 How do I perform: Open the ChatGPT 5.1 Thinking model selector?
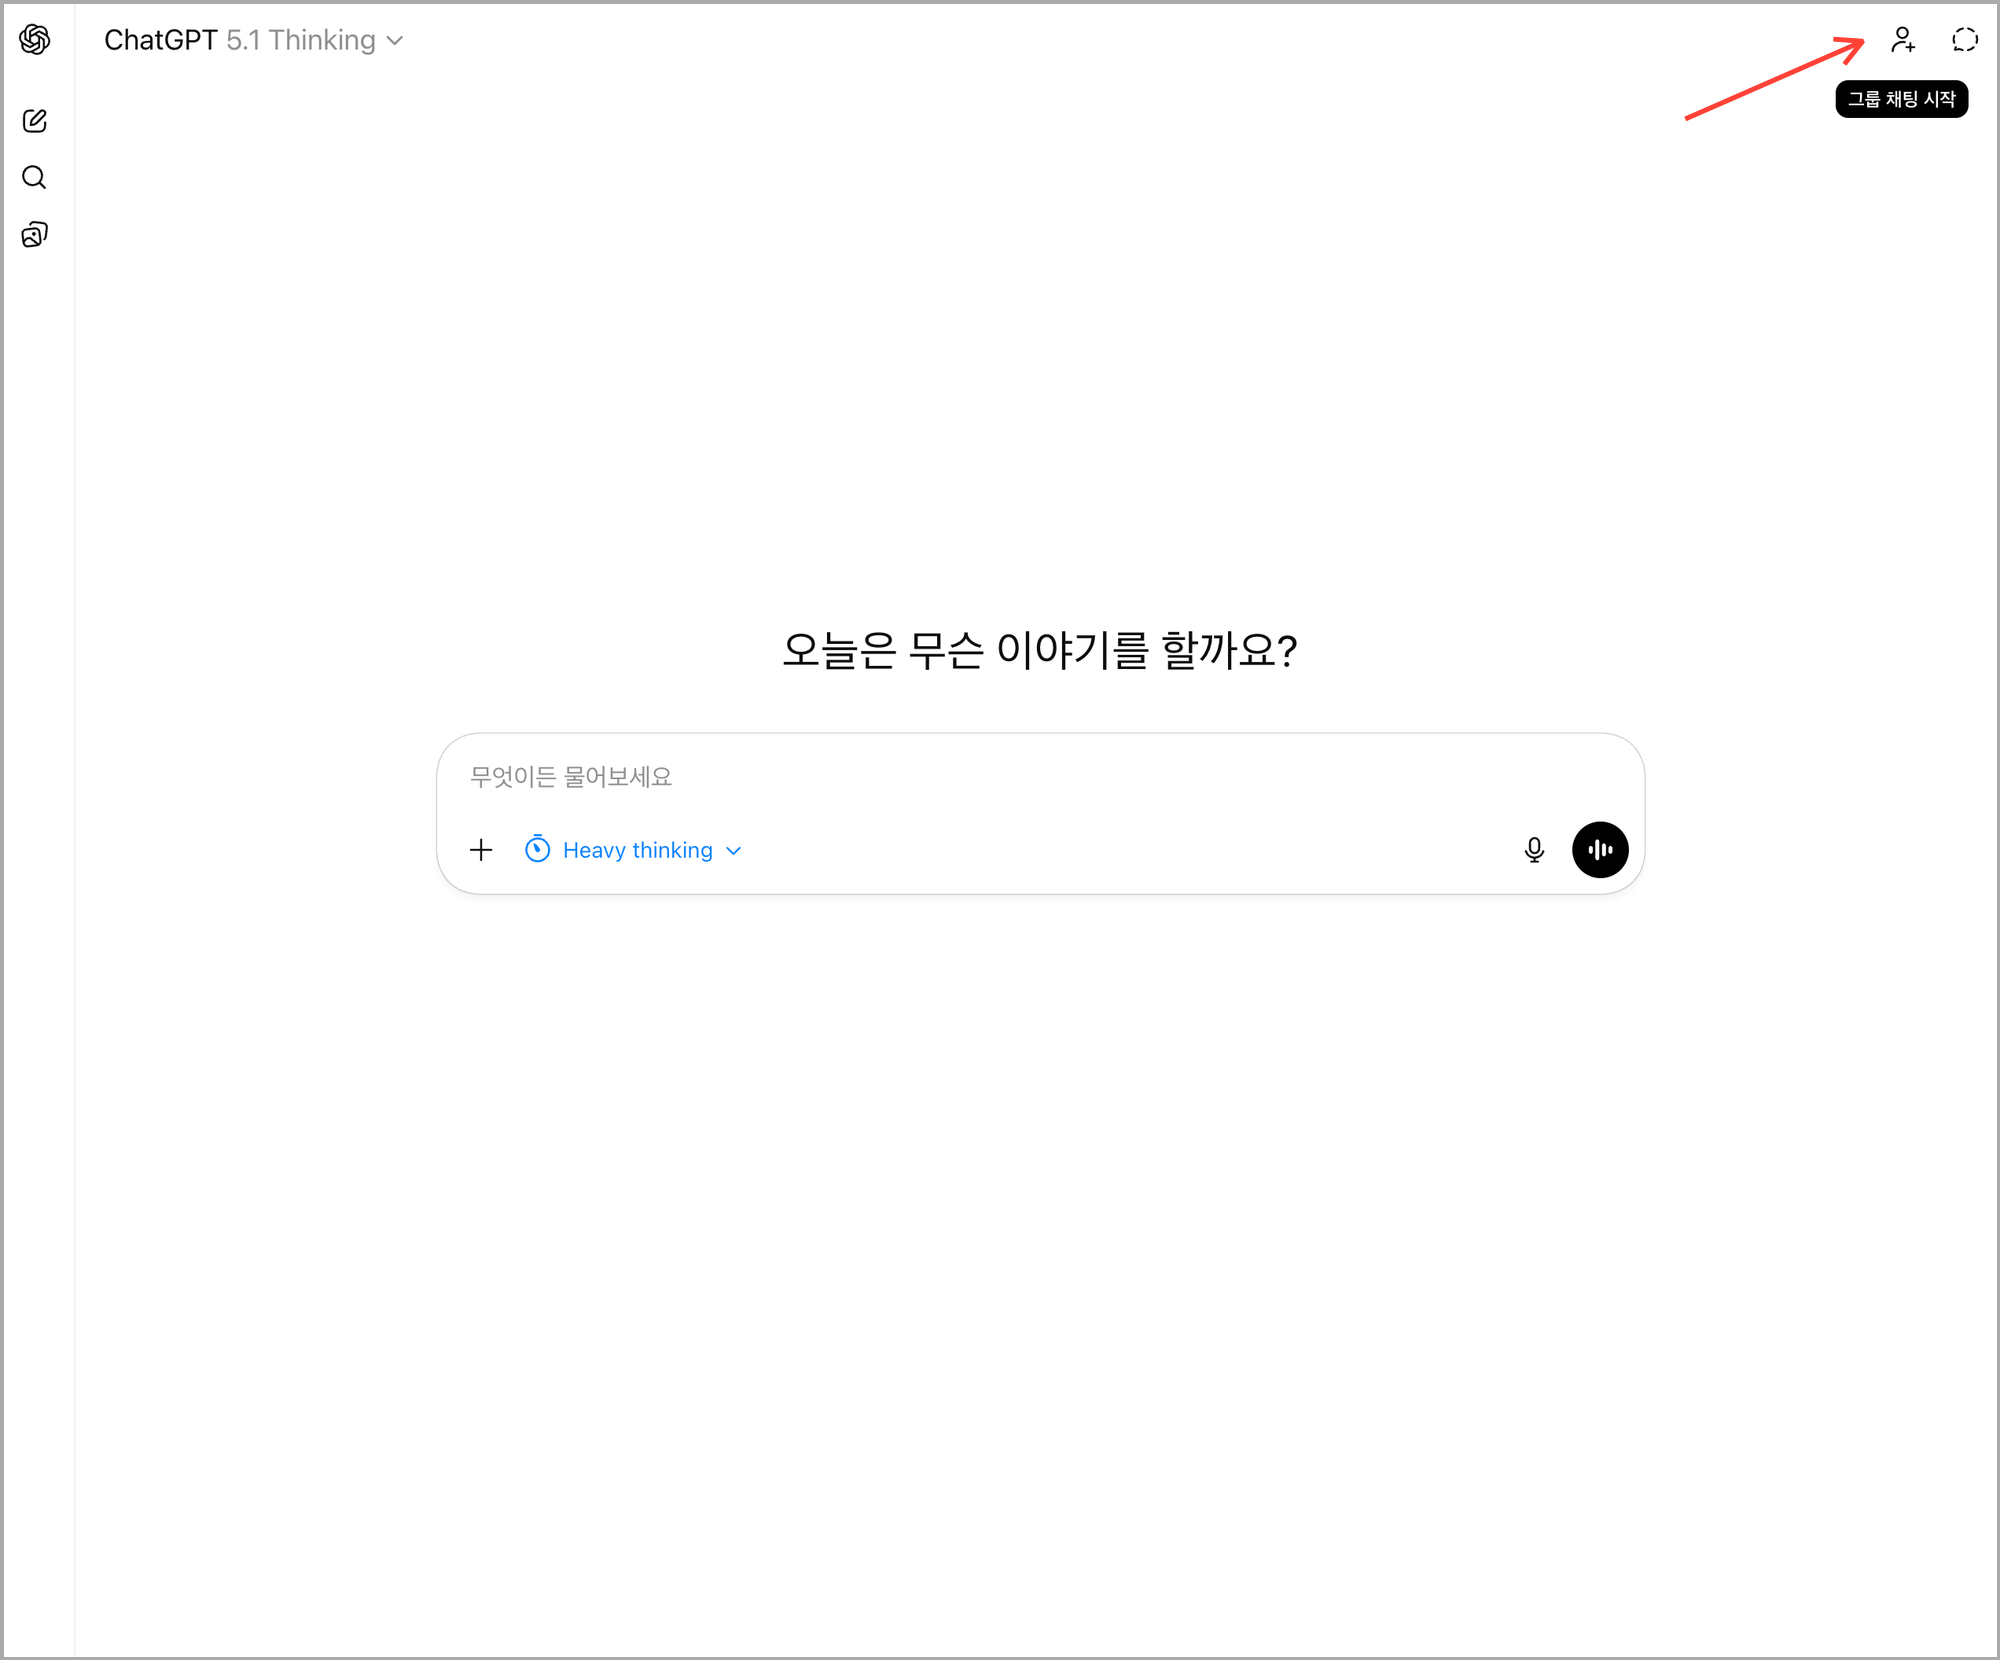[x=253, y=40]
